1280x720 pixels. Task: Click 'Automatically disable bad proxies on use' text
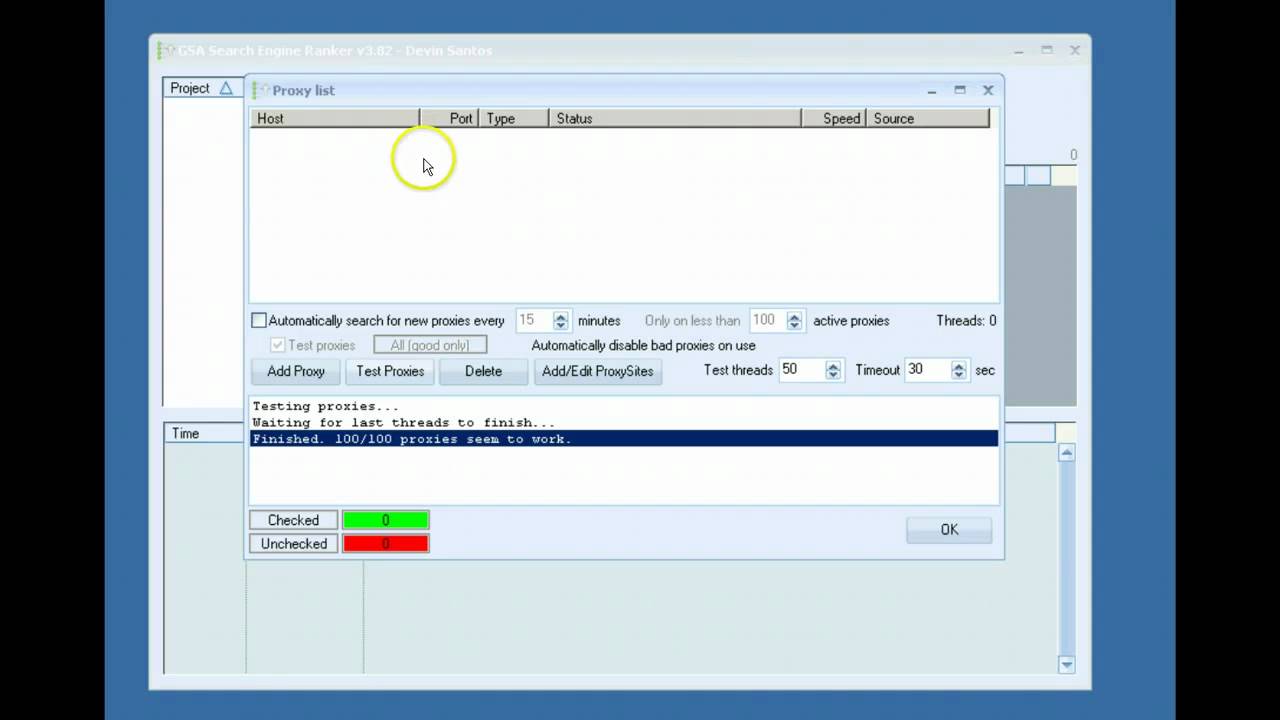coord(644,345)
